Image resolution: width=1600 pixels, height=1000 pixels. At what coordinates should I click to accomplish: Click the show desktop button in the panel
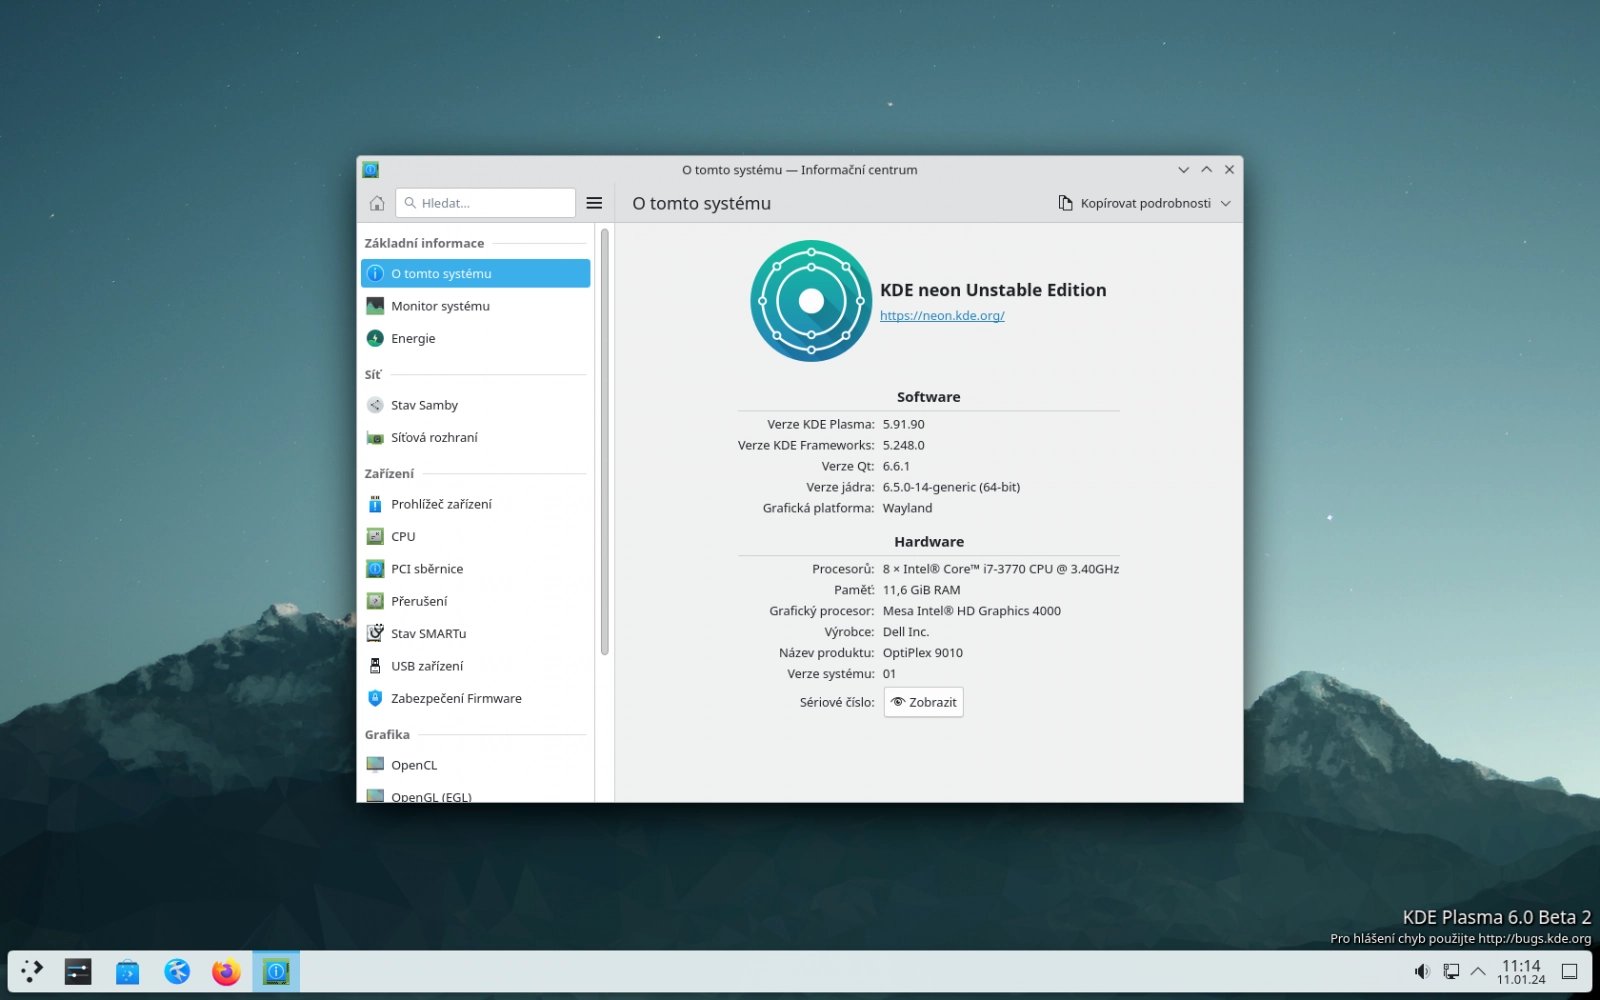(x=1570, y=971)
